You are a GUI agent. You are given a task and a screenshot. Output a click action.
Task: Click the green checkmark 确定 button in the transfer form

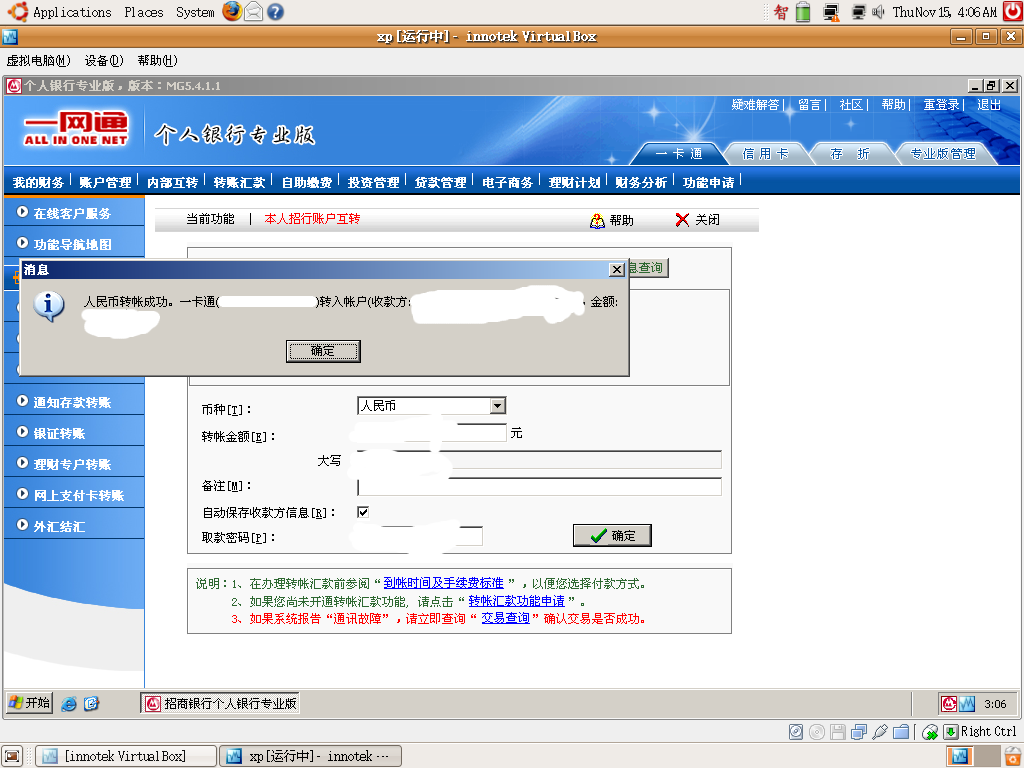coord(612,536)
